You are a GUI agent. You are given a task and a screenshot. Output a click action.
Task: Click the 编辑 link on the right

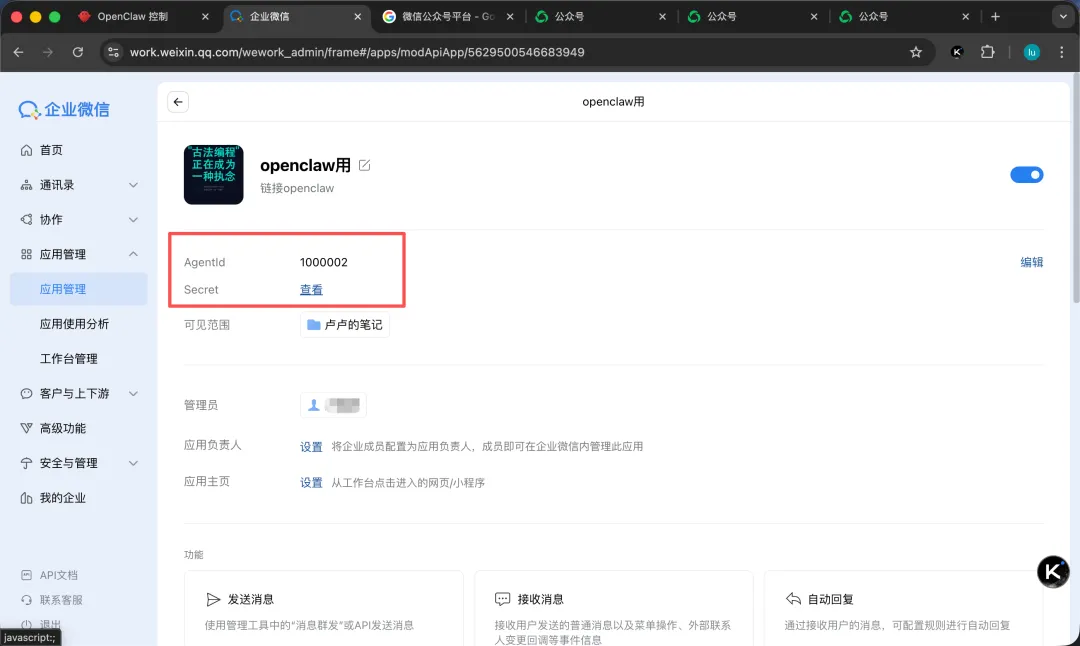1031,262
